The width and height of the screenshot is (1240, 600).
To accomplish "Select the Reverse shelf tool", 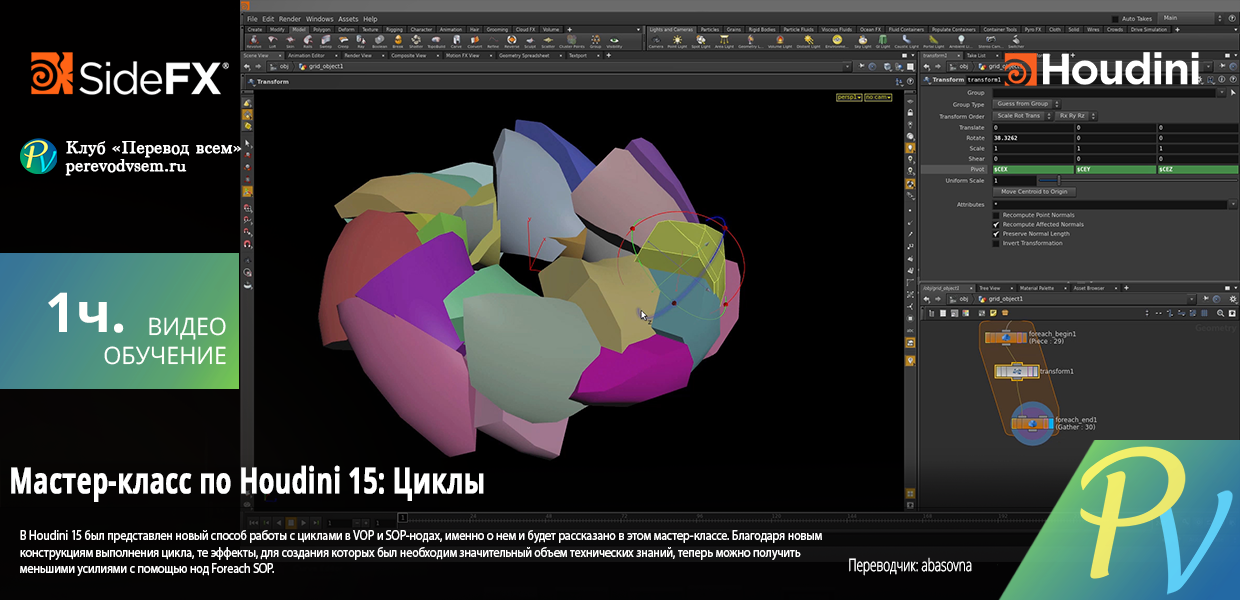I will tap(512, 40).
